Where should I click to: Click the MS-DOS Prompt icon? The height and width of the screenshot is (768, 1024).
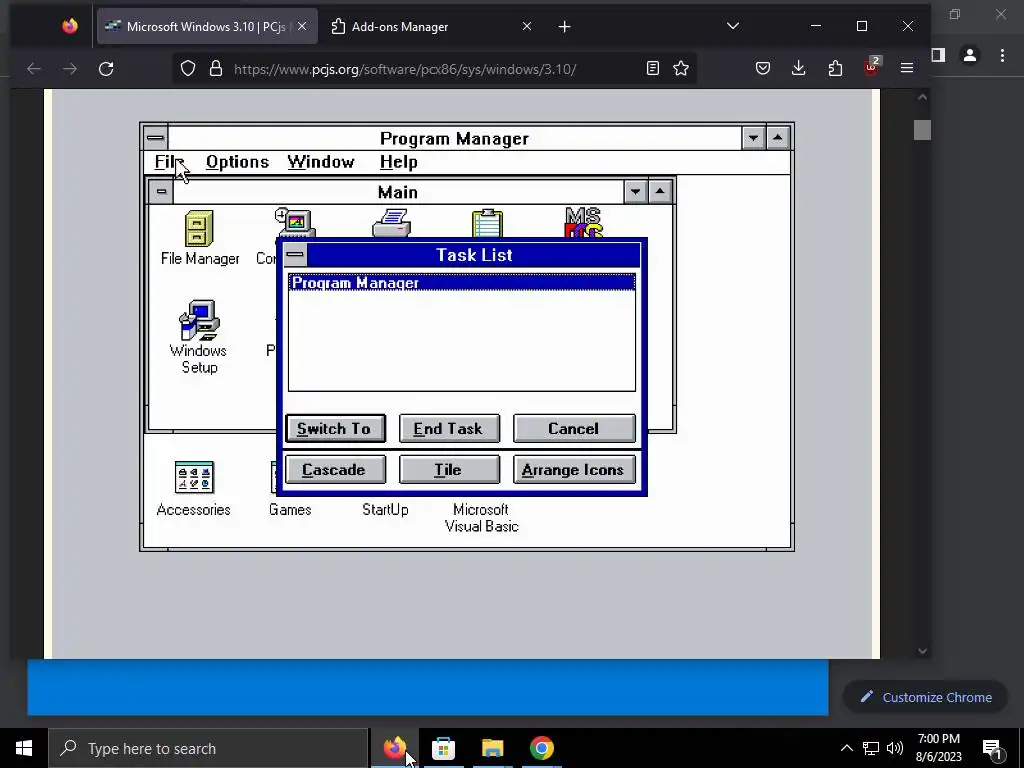click(583, 223)
